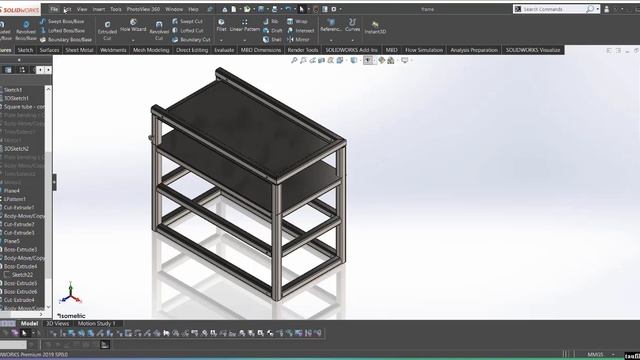The height and width of the screenshot is (360, 640).
Task: Use the Shell tool
Action: pos(272,40)
